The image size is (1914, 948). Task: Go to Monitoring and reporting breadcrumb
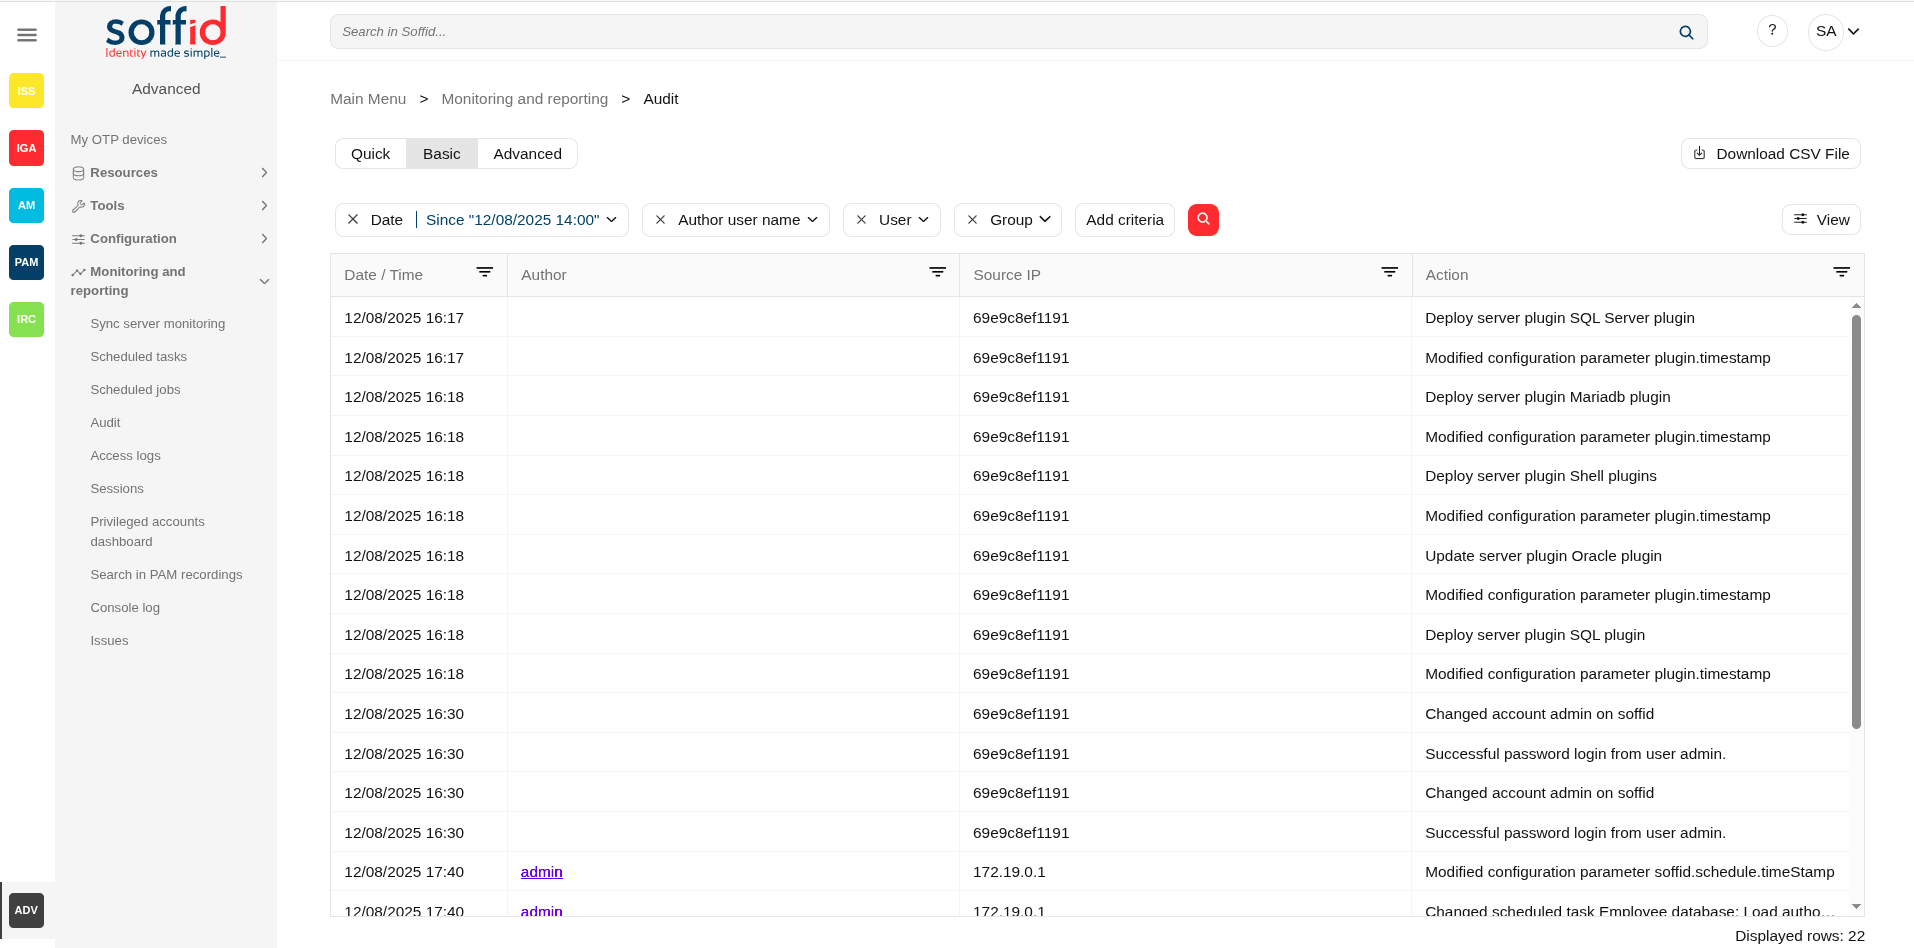(x=525, y=99)
